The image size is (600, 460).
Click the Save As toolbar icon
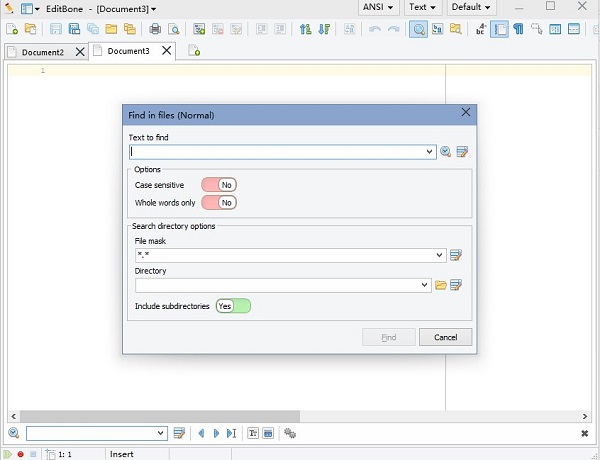point(74,29)
